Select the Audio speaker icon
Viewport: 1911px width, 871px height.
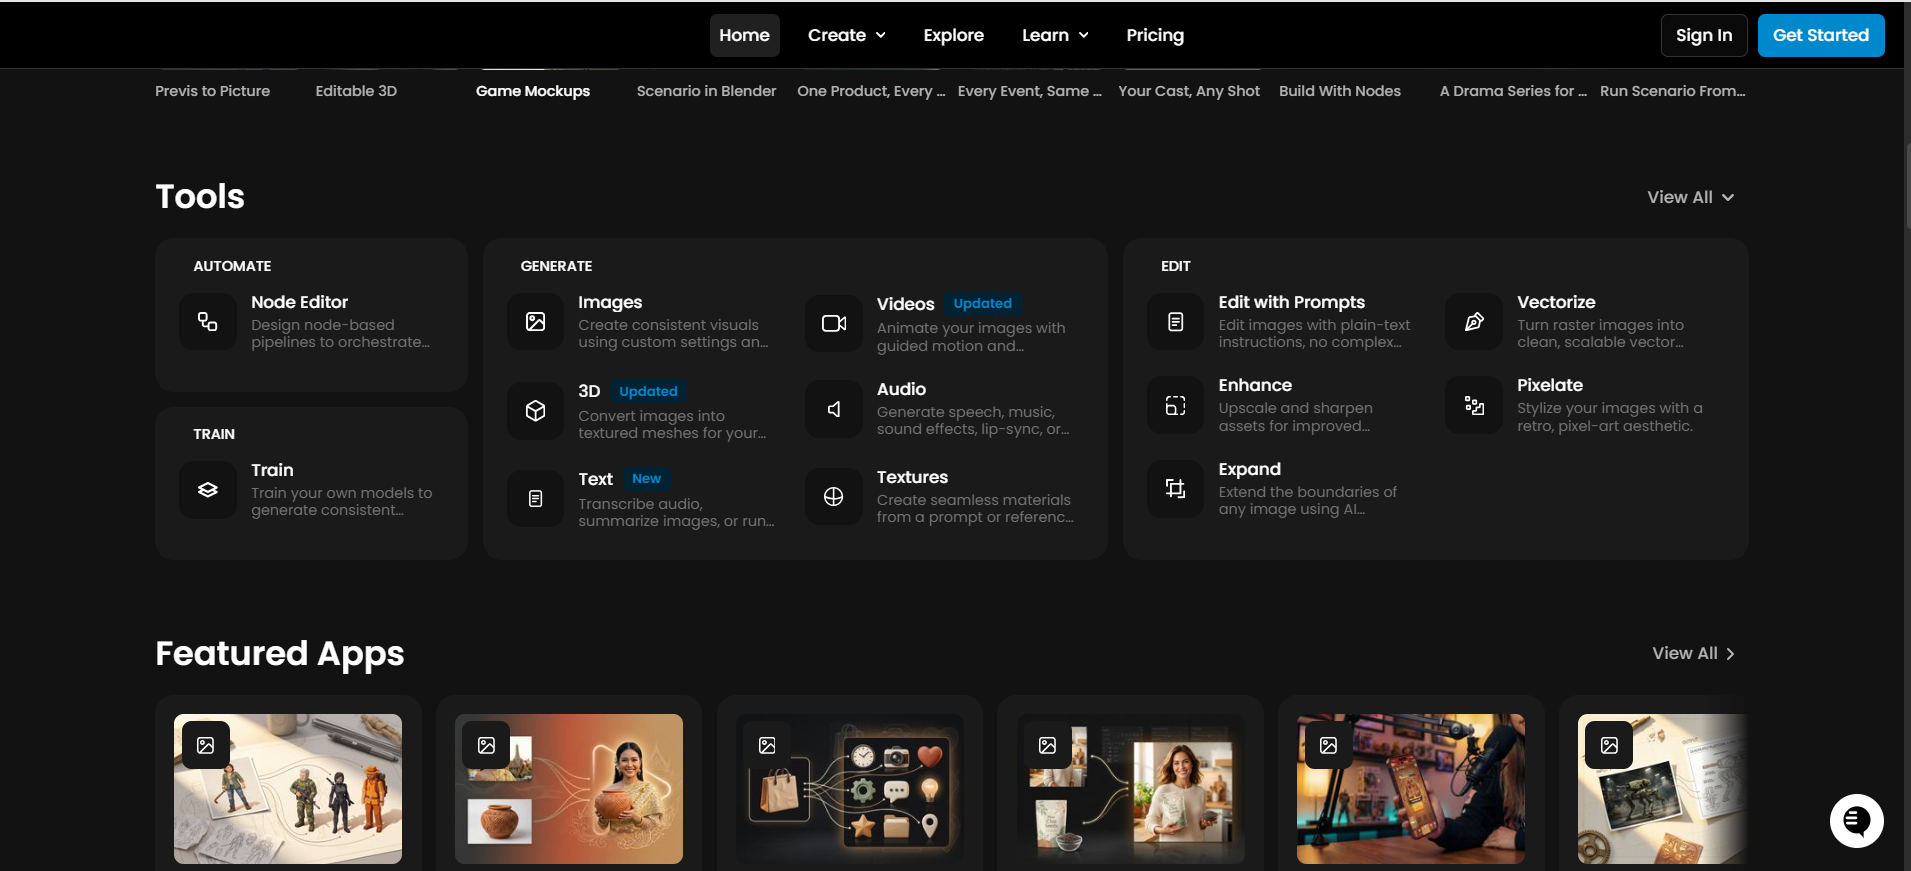point(834,409)
